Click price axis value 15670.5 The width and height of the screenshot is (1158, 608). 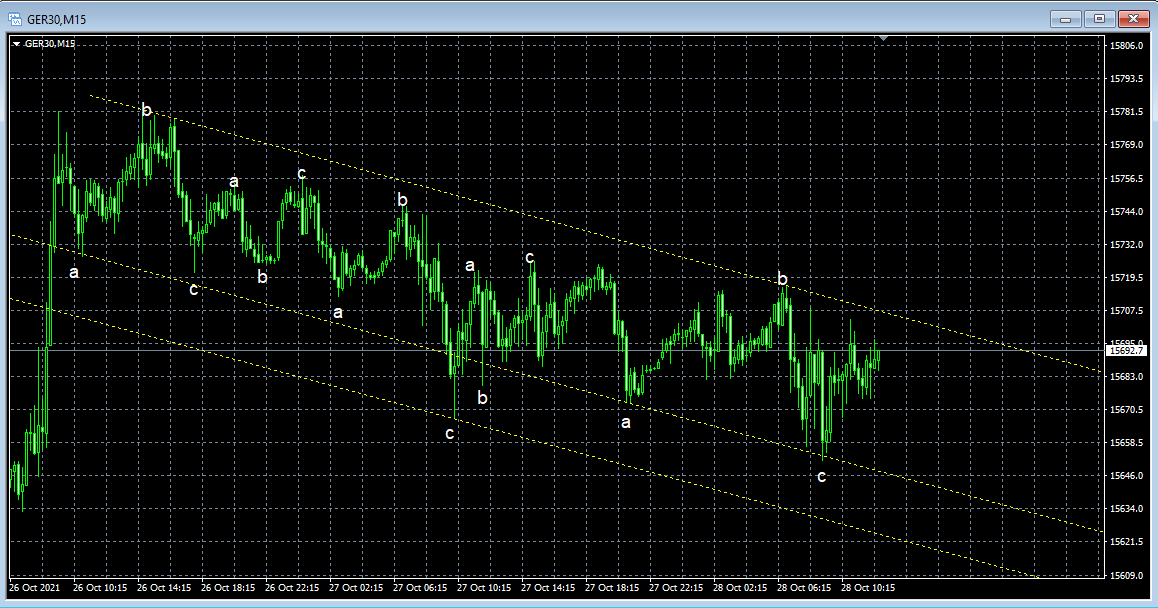[1126, 409]
